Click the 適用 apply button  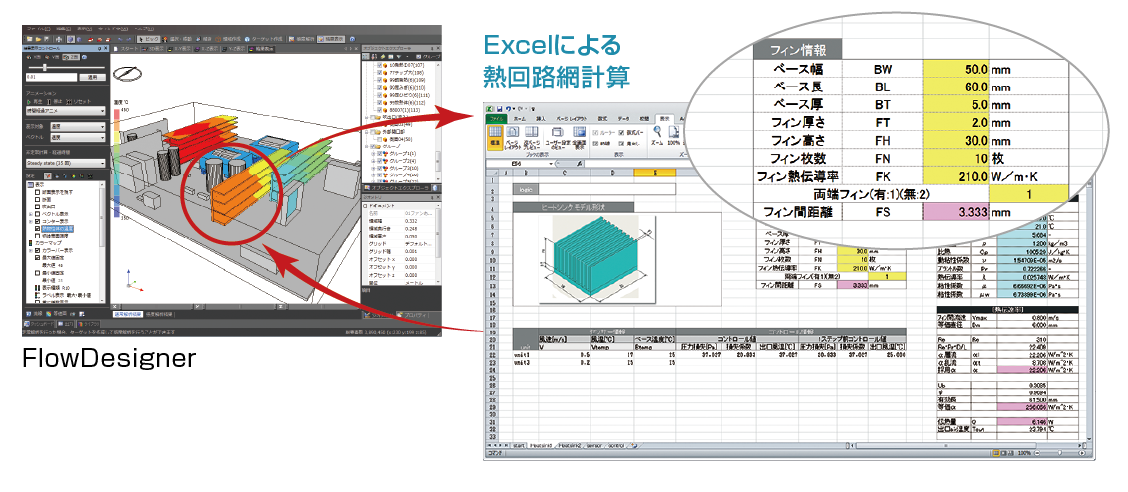[x=92, y=77]
